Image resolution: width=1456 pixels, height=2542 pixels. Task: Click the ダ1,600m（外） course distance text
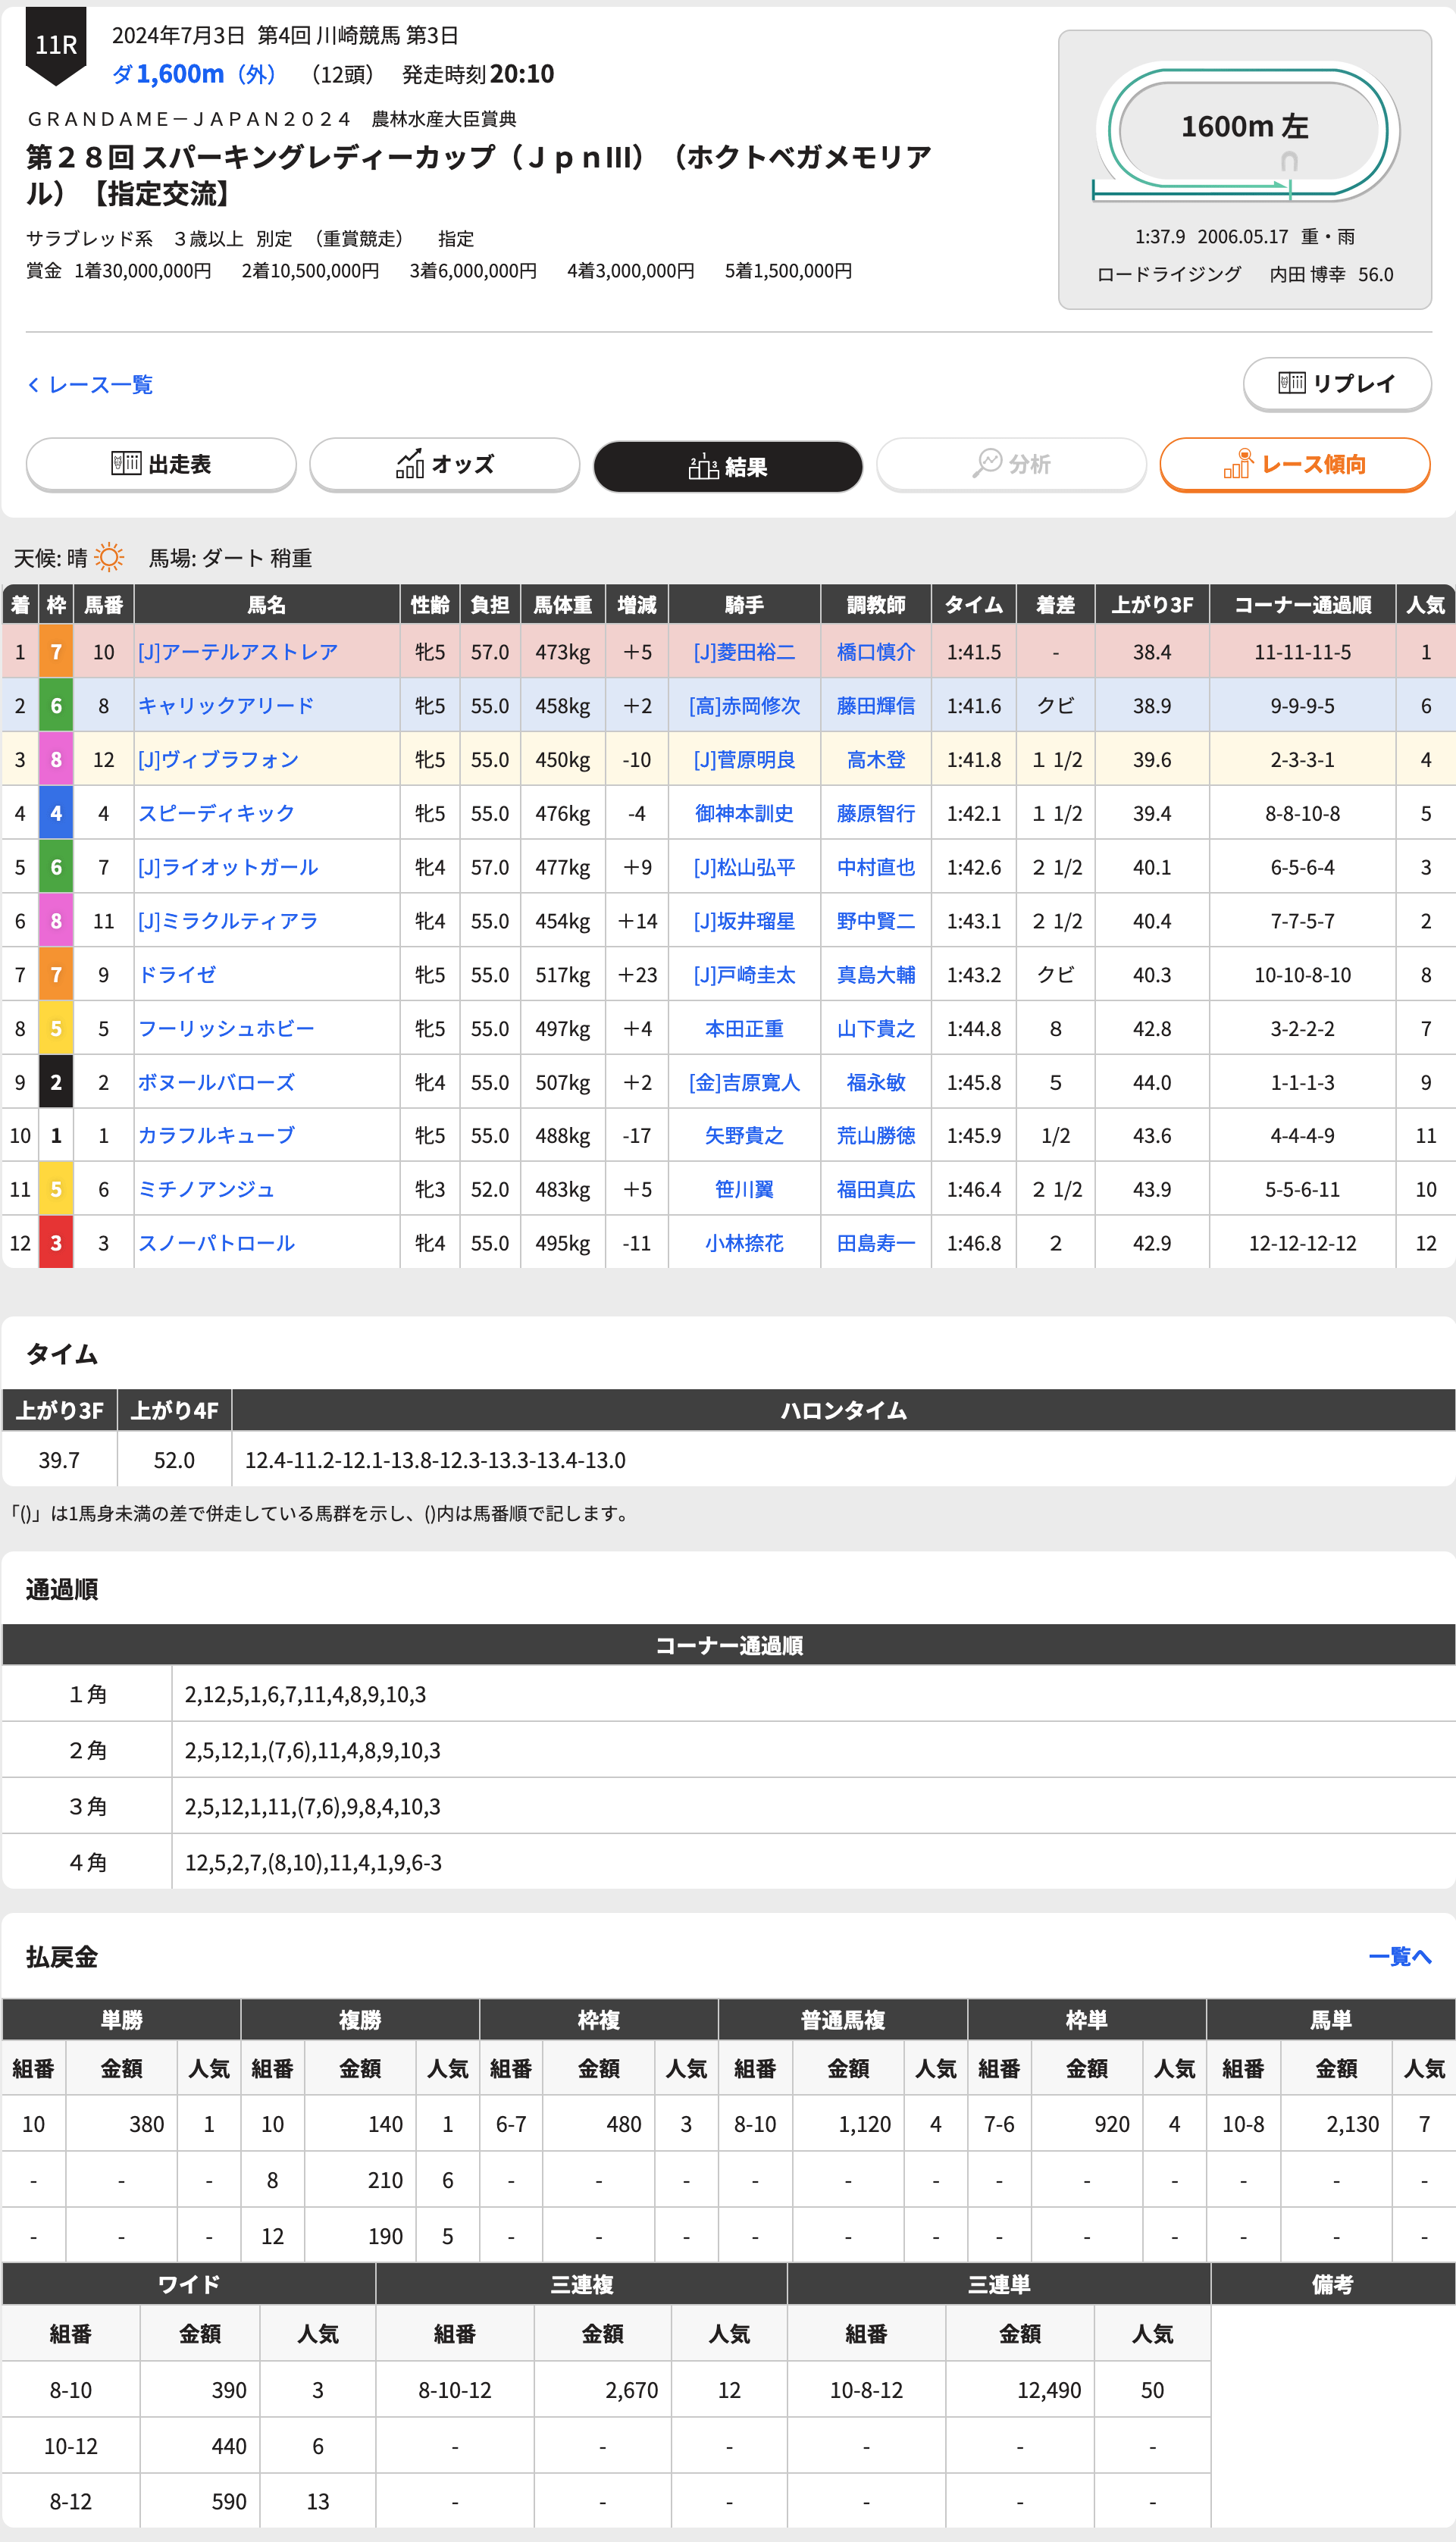(x=194, y=74)
